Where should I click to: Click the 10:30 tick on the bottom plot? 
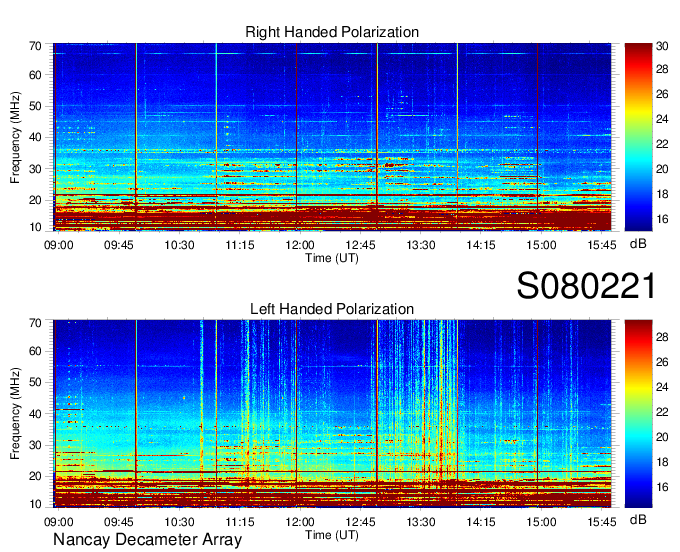[x=179, y=522]
